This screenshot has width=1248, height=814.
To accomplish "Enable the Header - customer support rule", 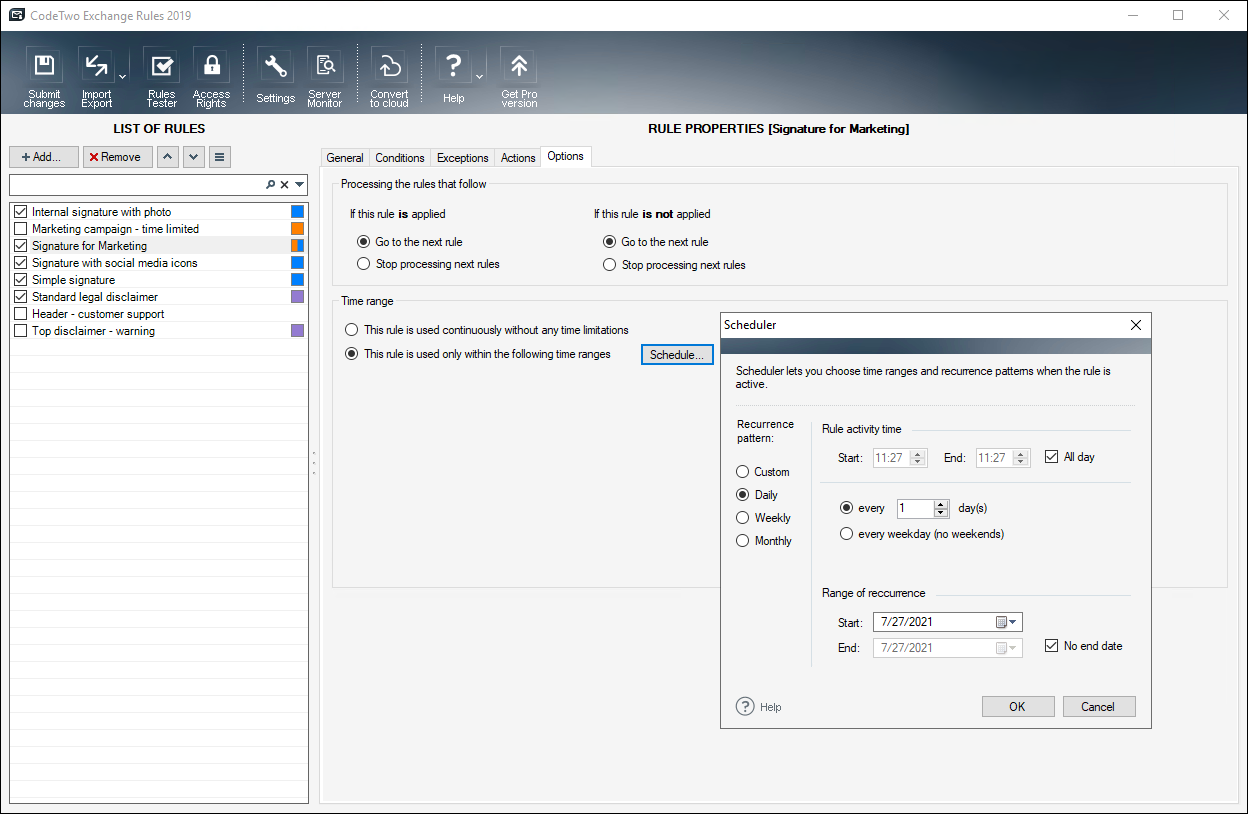I will tap(20, 314).
